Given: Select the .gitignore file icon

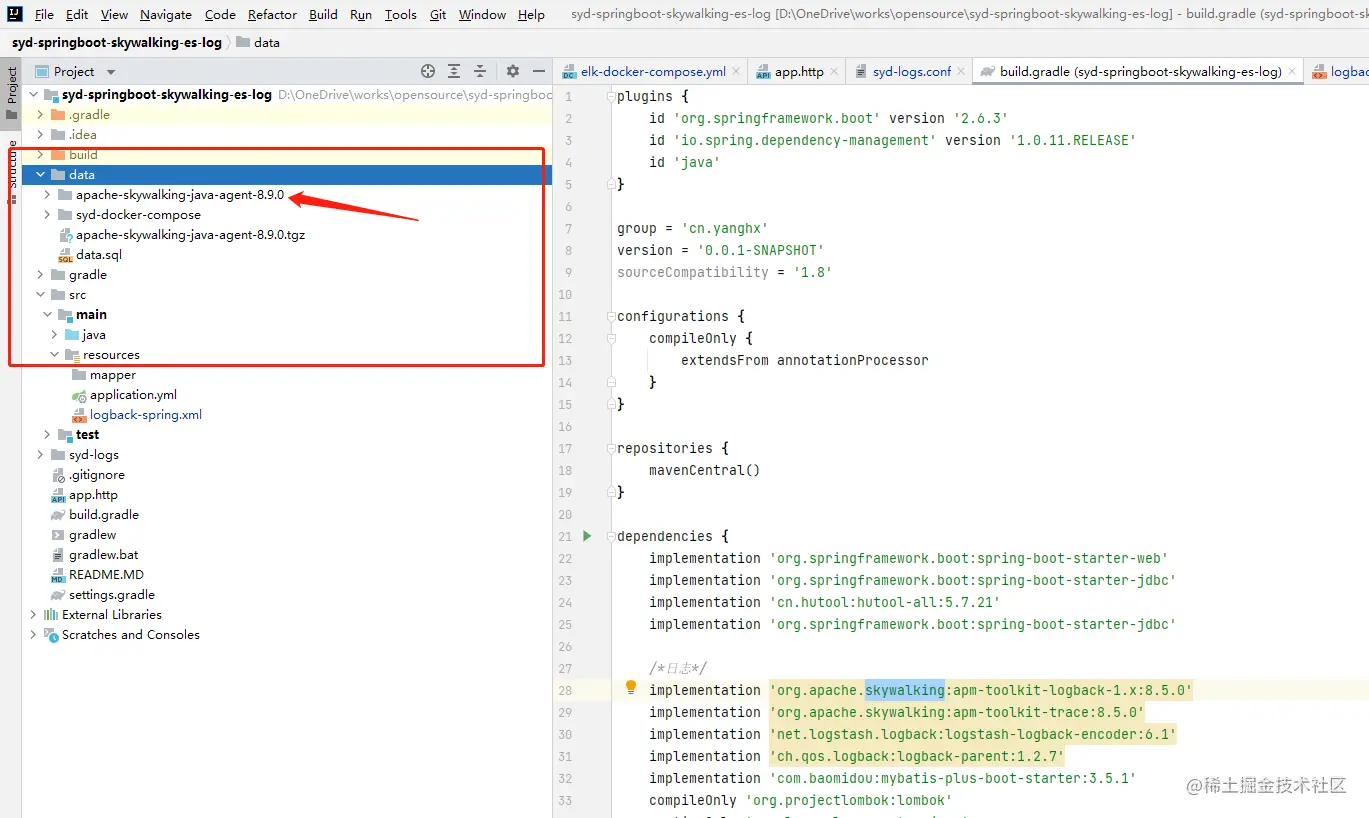Looking at the screenshot, I should click(x=59, y=475).
